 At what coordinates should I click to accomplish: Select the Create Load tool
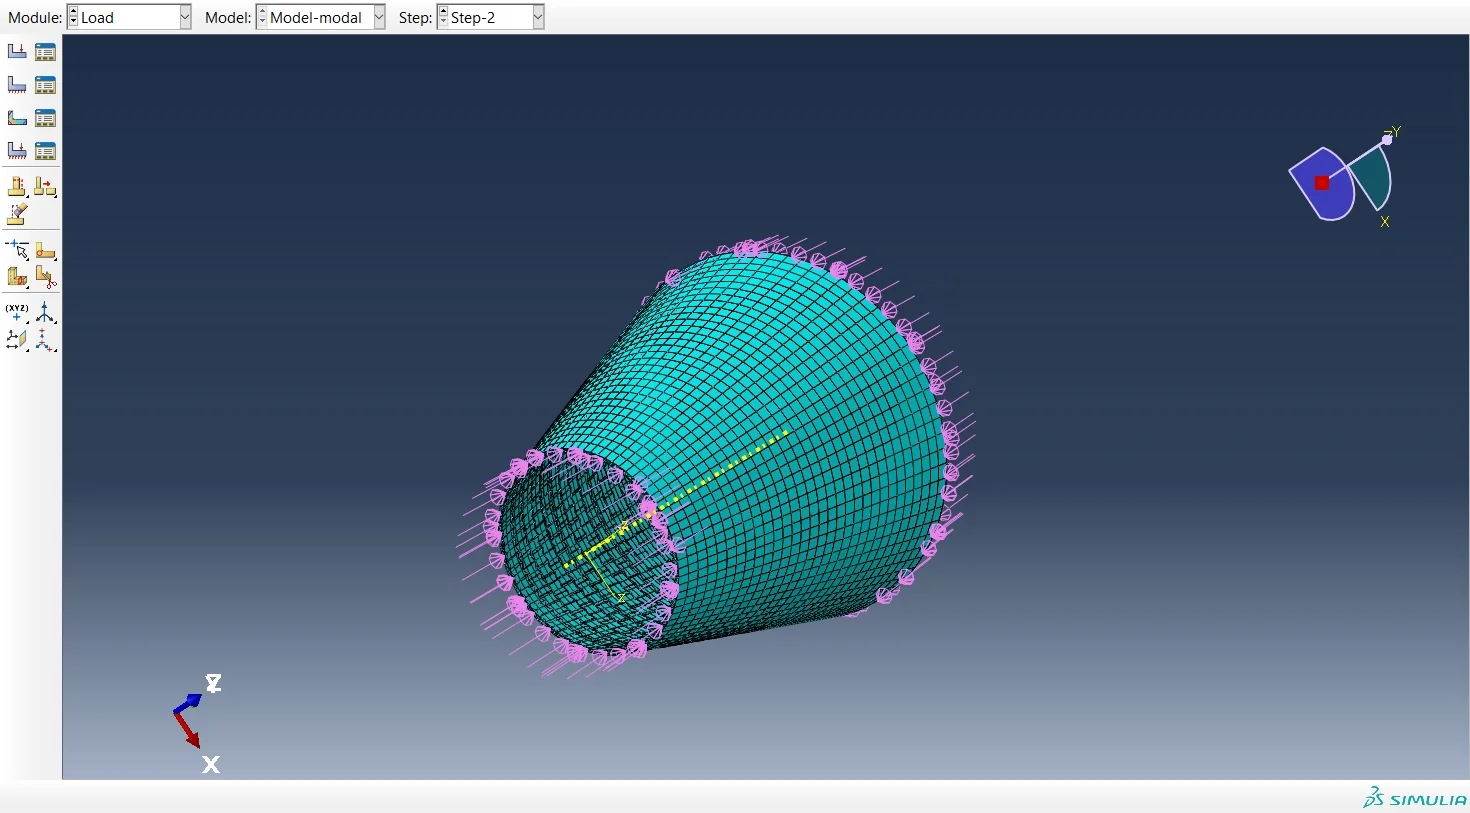(17, 51)
